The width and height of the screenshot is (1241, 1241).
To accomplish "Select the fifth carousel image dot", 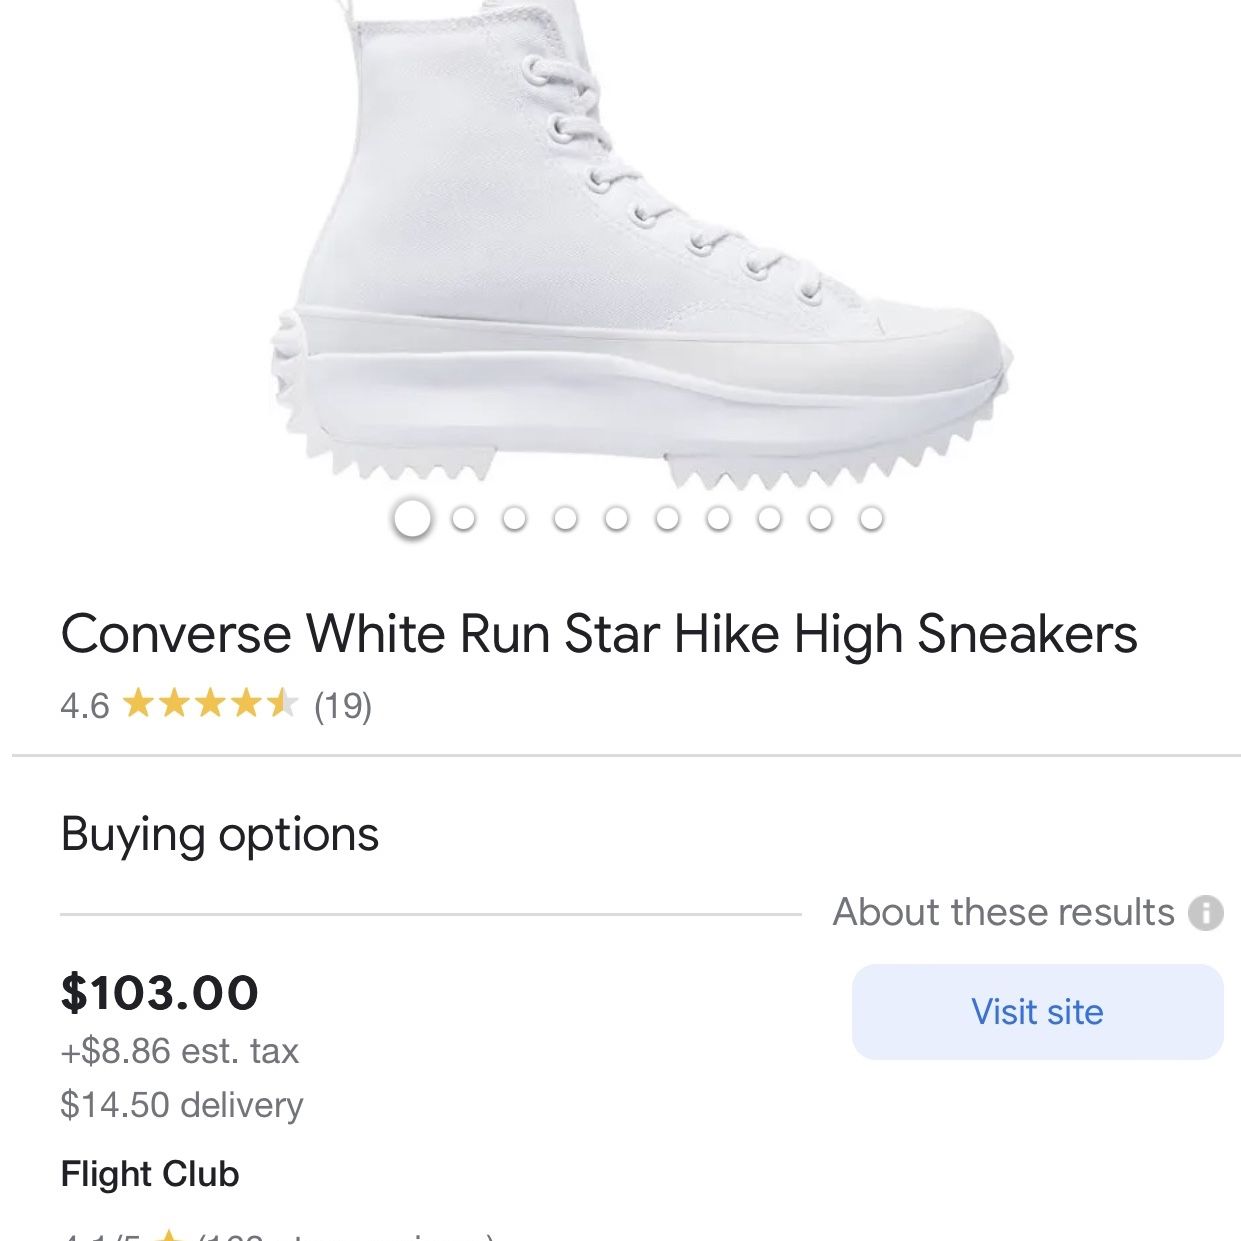I will [616, 518].
